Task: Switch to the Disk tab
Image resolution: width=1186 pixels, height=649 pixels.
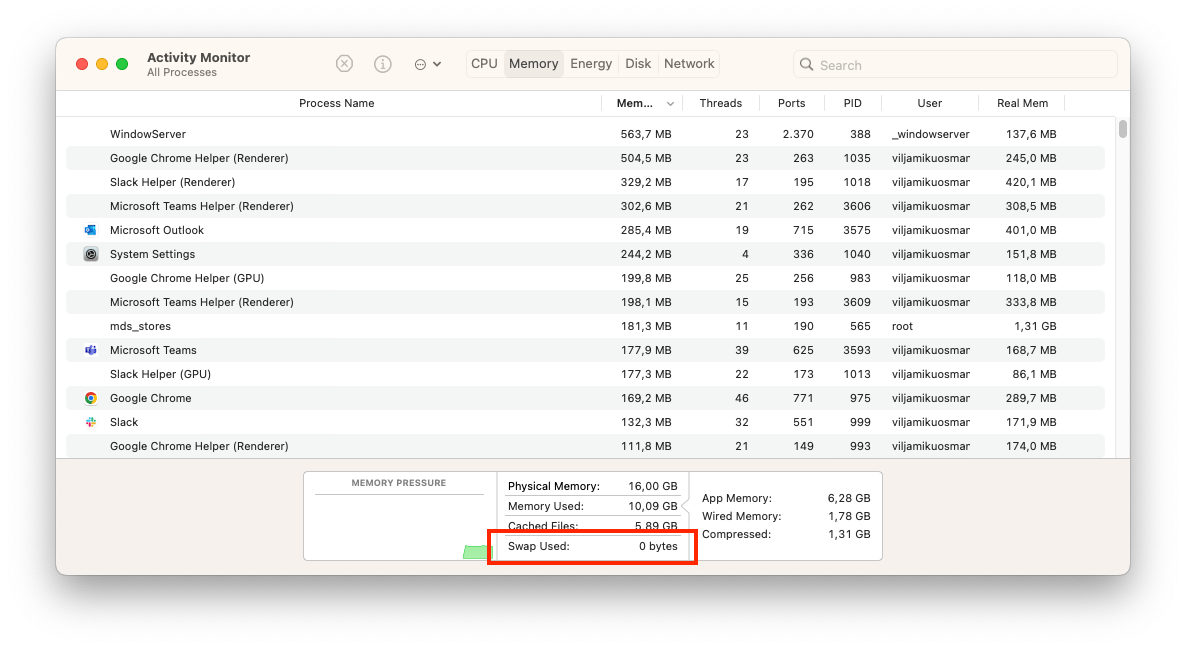Action: tap(638, 64)
